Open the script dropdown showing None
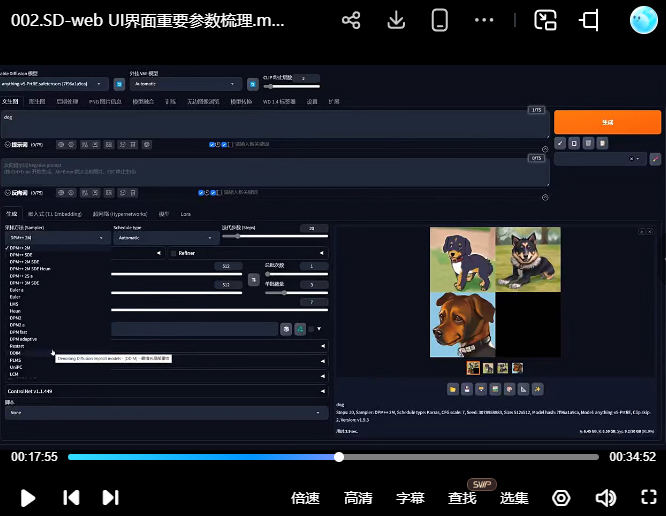 (165, 412)
